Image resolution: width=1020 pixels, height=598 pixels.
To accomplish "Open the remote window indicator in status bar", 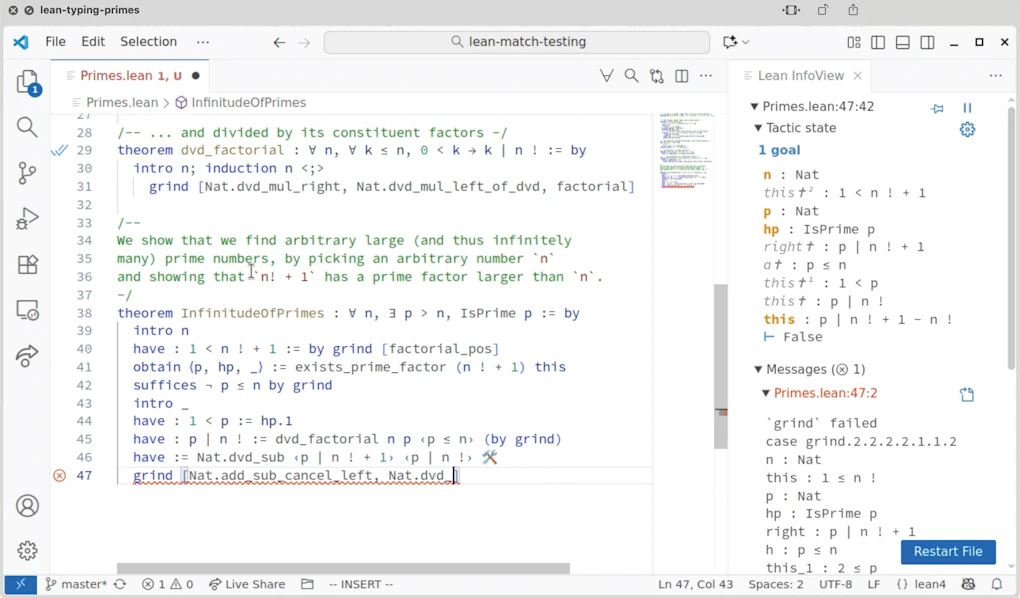I will [x=20, y=584].
